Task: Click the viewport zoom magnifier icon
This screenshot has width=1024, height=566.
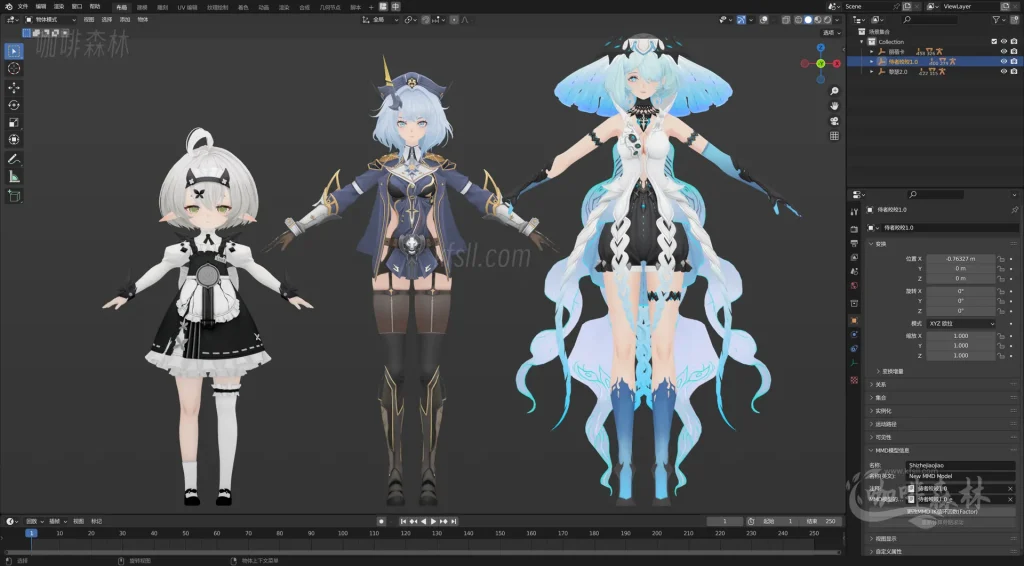Action: pos(834,91)
